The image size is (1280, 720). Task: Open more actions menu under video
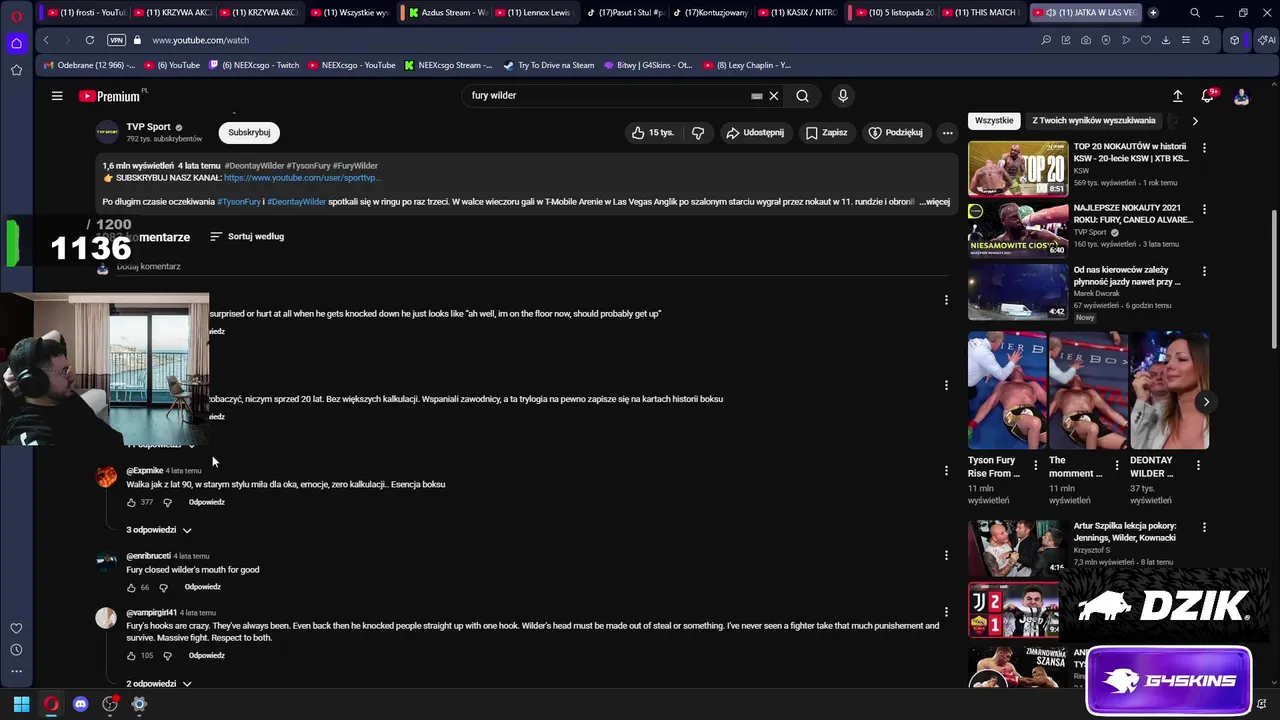point(947,132)
